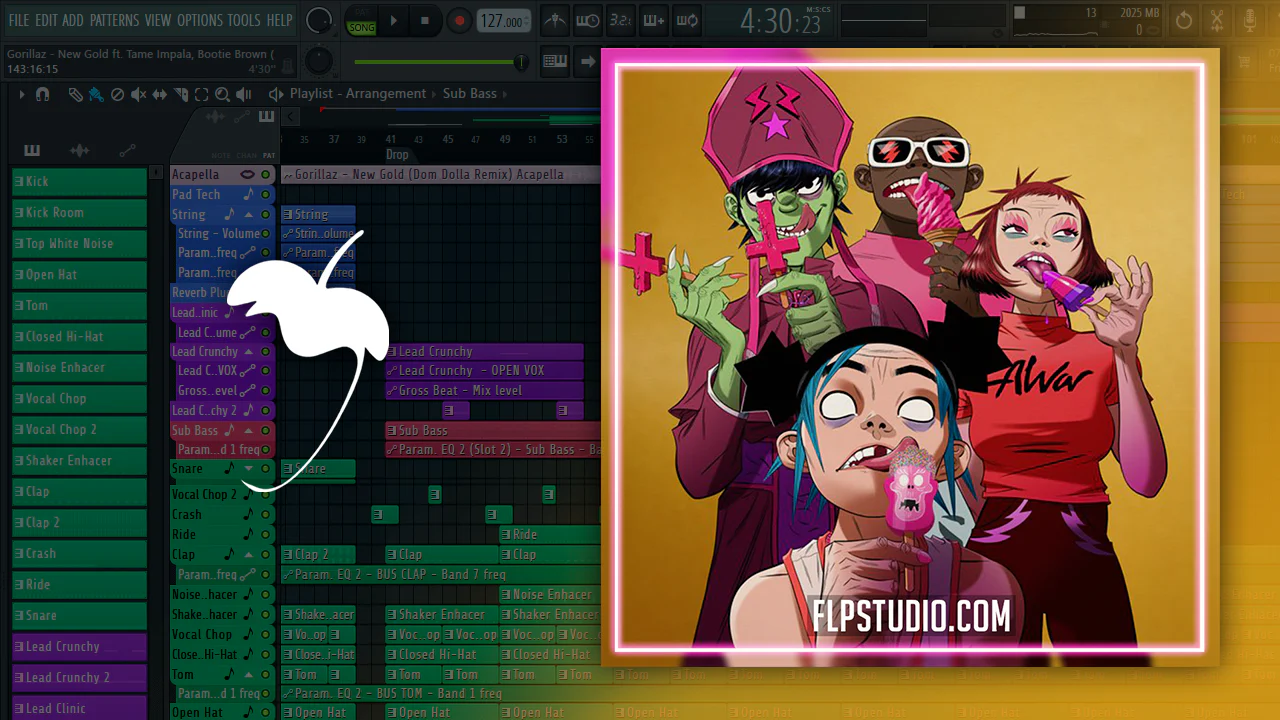Start recording with the record button
This screenshot has height=720, width=1280.
(x=459, y=20)
